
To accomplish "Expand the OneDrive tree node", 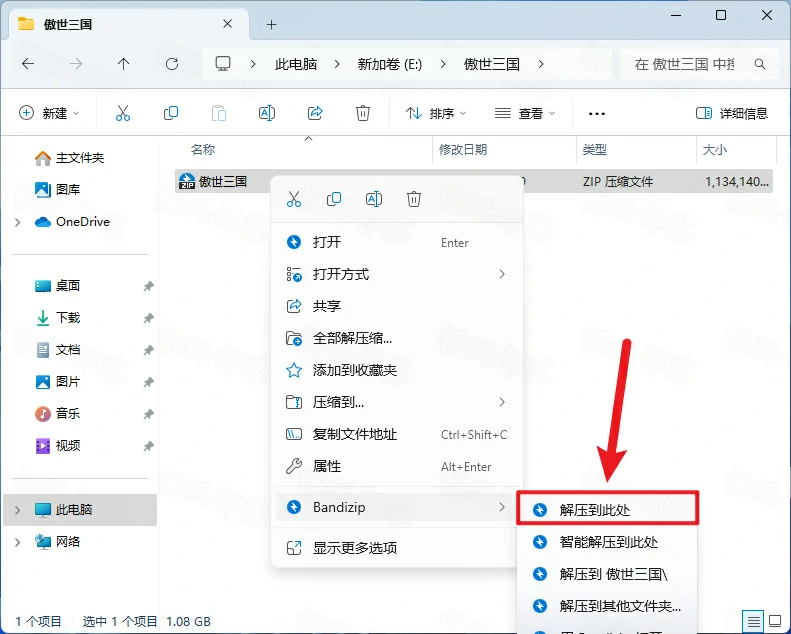I will click(18, 222).
